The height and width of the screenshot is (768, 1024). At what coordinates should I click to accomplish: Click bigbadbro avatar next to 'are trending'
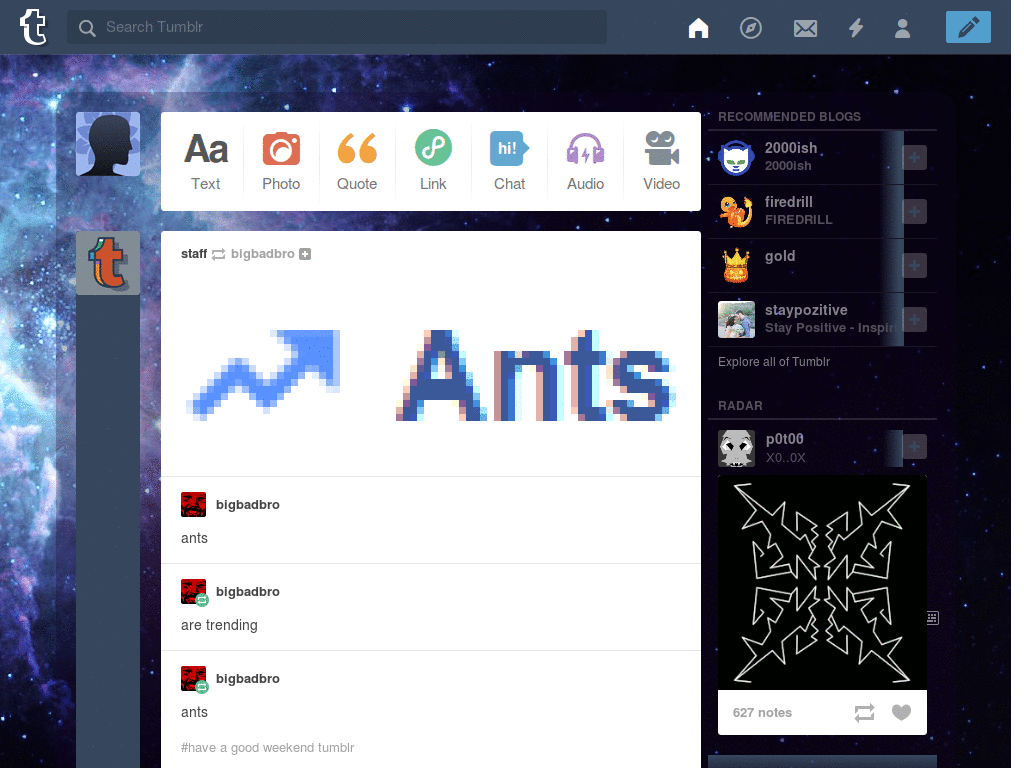194,592
